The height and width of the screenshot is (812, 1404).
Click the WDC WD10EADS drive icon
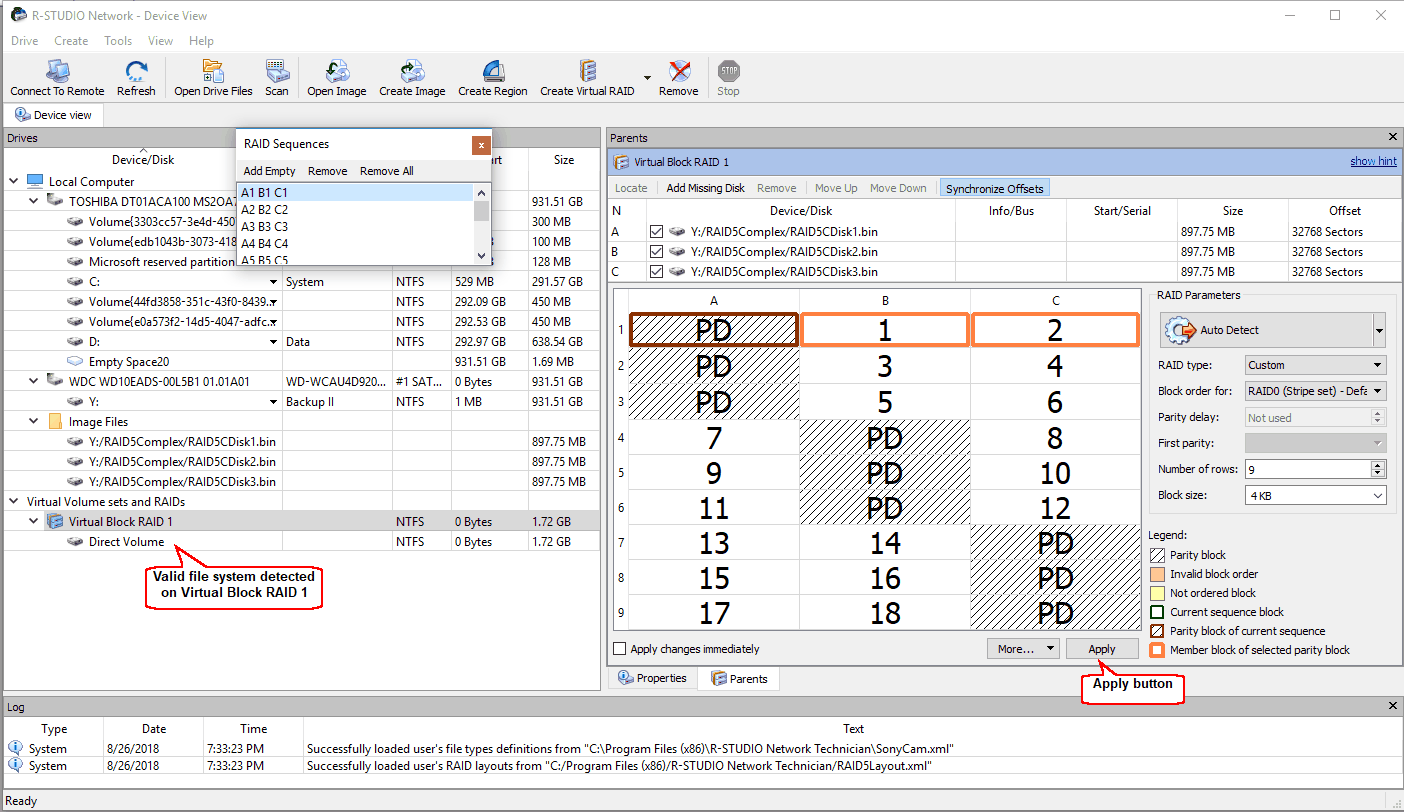tap(55, 382)
